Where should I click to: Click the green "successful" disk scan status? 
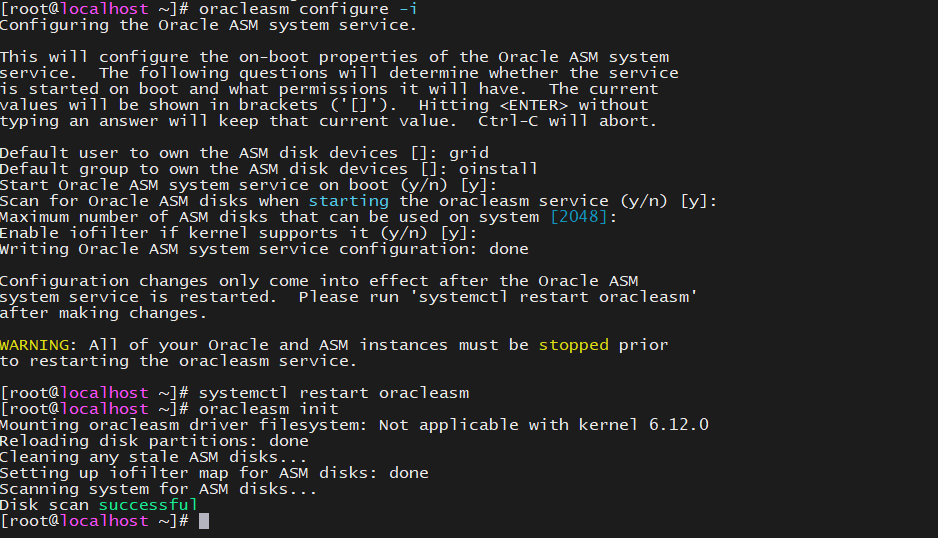pos(148,505)
